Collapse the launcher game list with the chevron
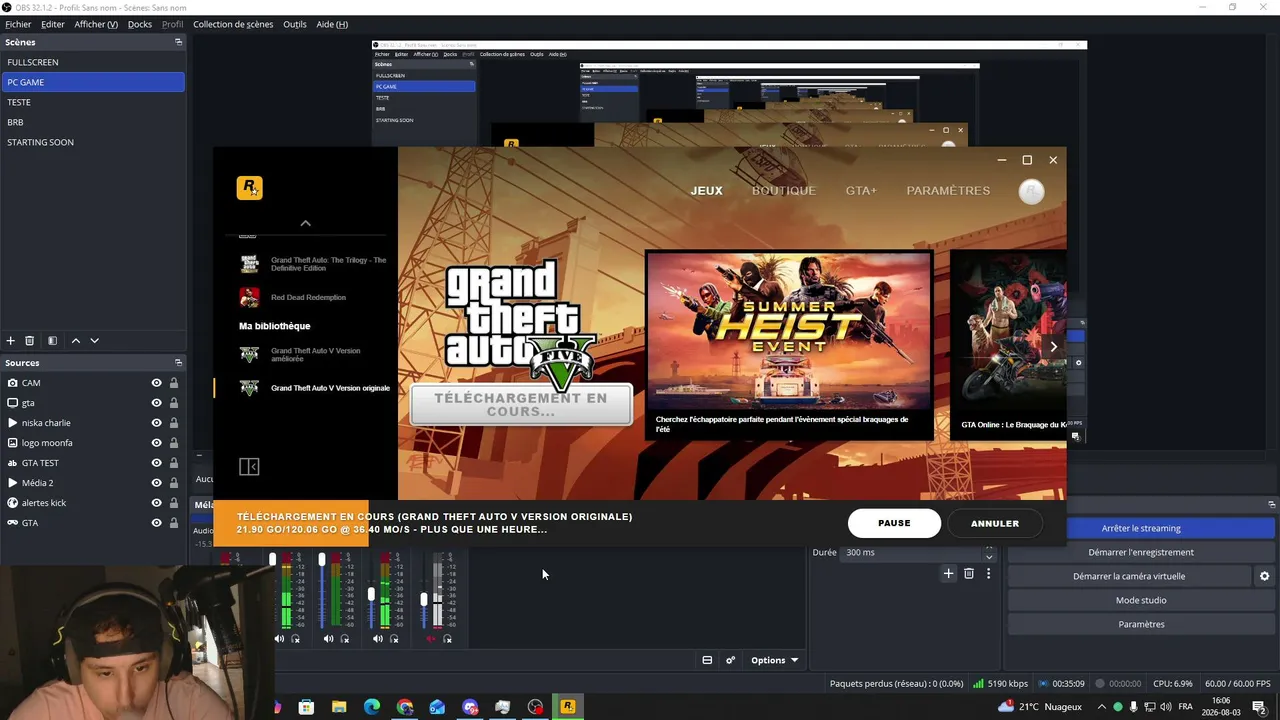1280x720 pixels. point(306,223)
